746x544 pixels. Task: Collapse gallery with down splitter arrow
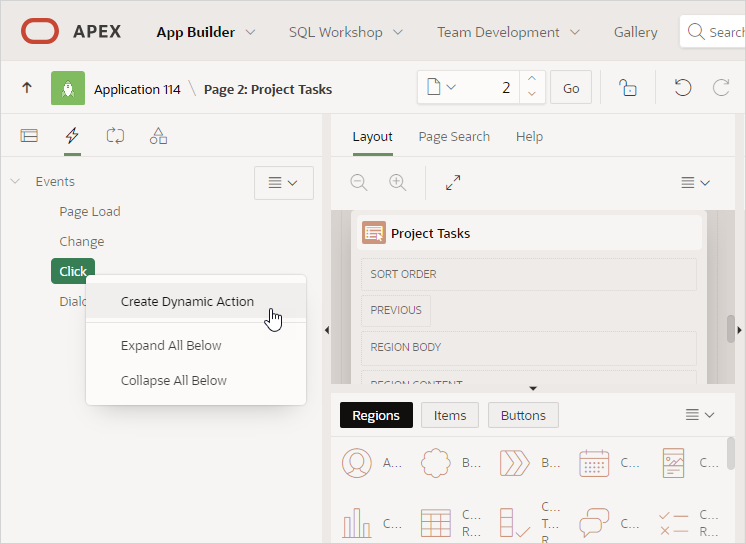533,388
